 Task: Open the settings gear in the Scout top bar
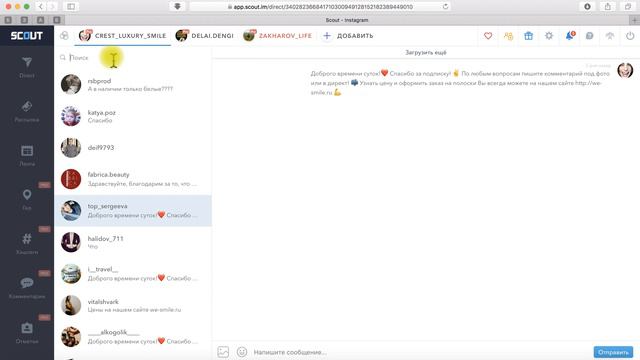tap(549, 36)
